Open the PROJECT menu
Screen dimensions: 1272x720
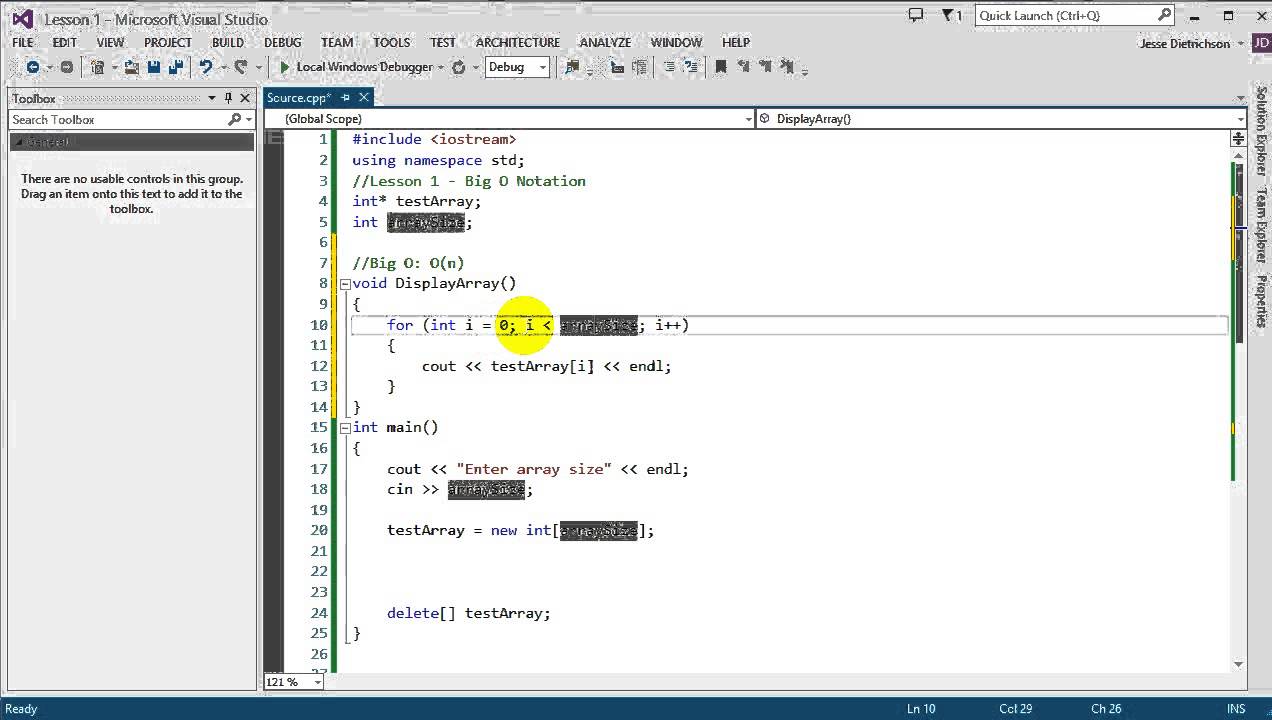(168, 43)
